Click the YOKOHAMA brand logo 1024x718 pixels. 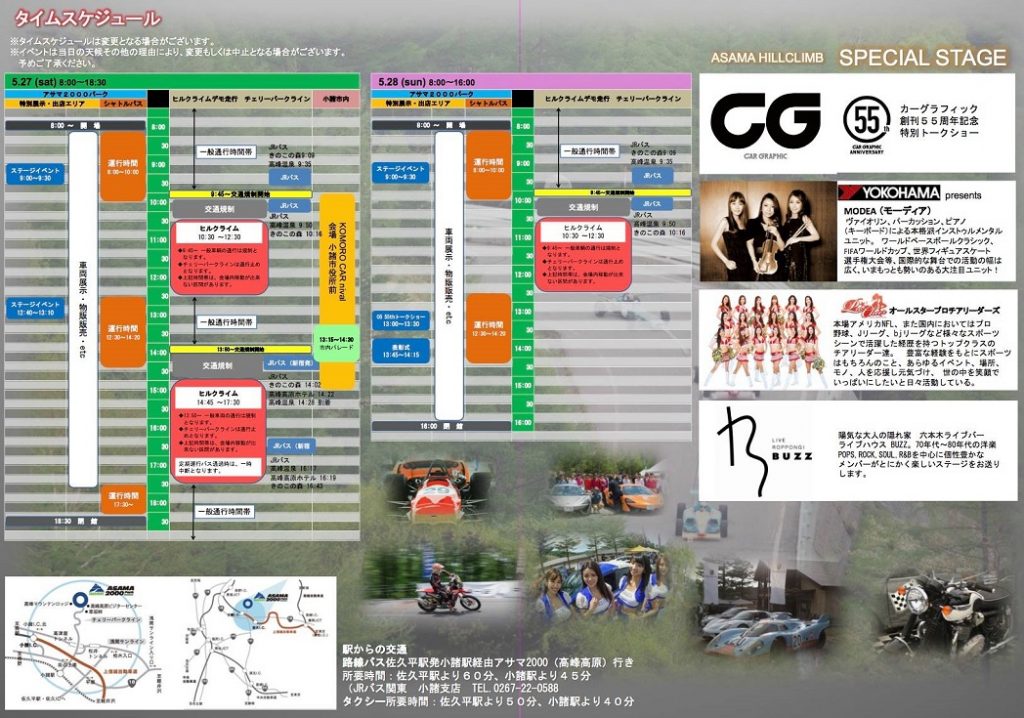[x=889, y=193]
